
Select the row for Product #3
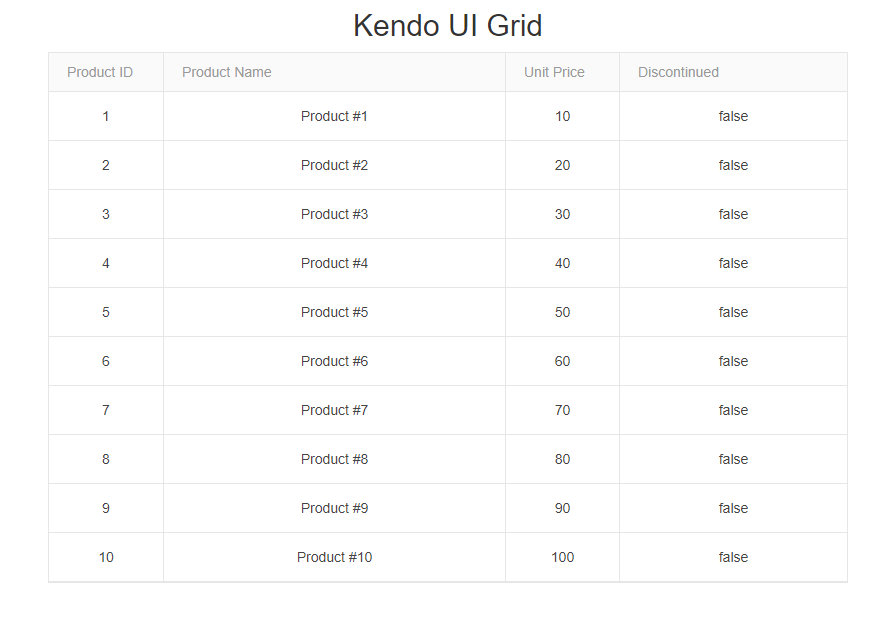[334, 214]
